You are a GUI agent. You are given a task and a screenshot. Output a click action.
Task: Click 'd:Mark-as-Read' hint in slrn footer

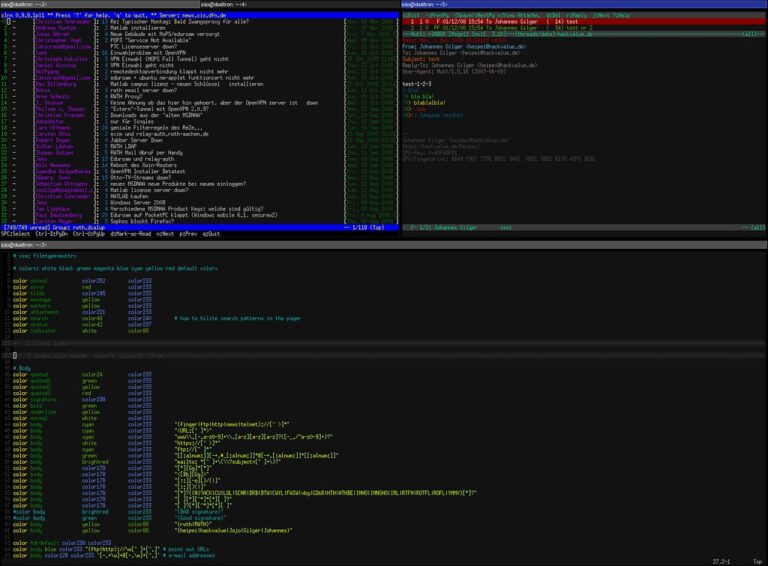click(x=131, y=234)
